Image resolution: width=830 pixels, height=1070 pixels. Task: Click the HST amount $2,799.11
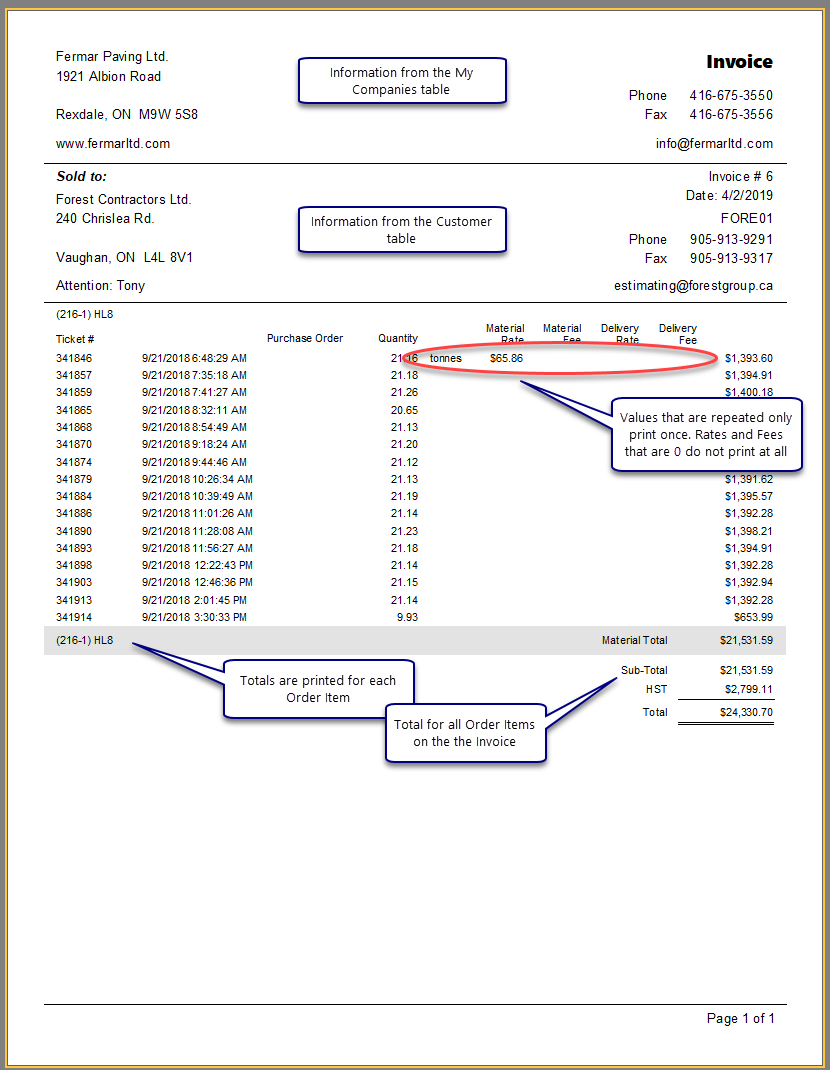pyautogui.click(x=748, y=689)
